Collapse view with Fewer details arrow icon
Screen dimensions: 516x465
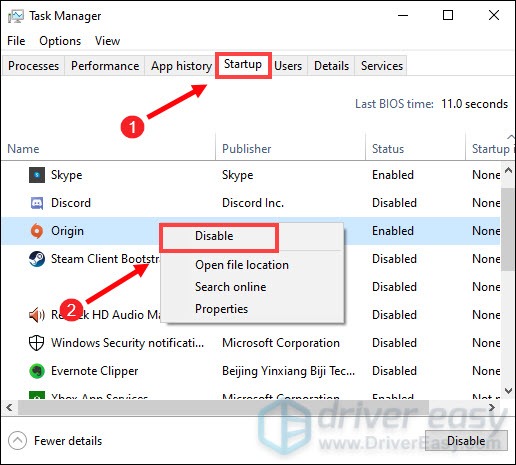pyautogui.click(x=17, y=441)
